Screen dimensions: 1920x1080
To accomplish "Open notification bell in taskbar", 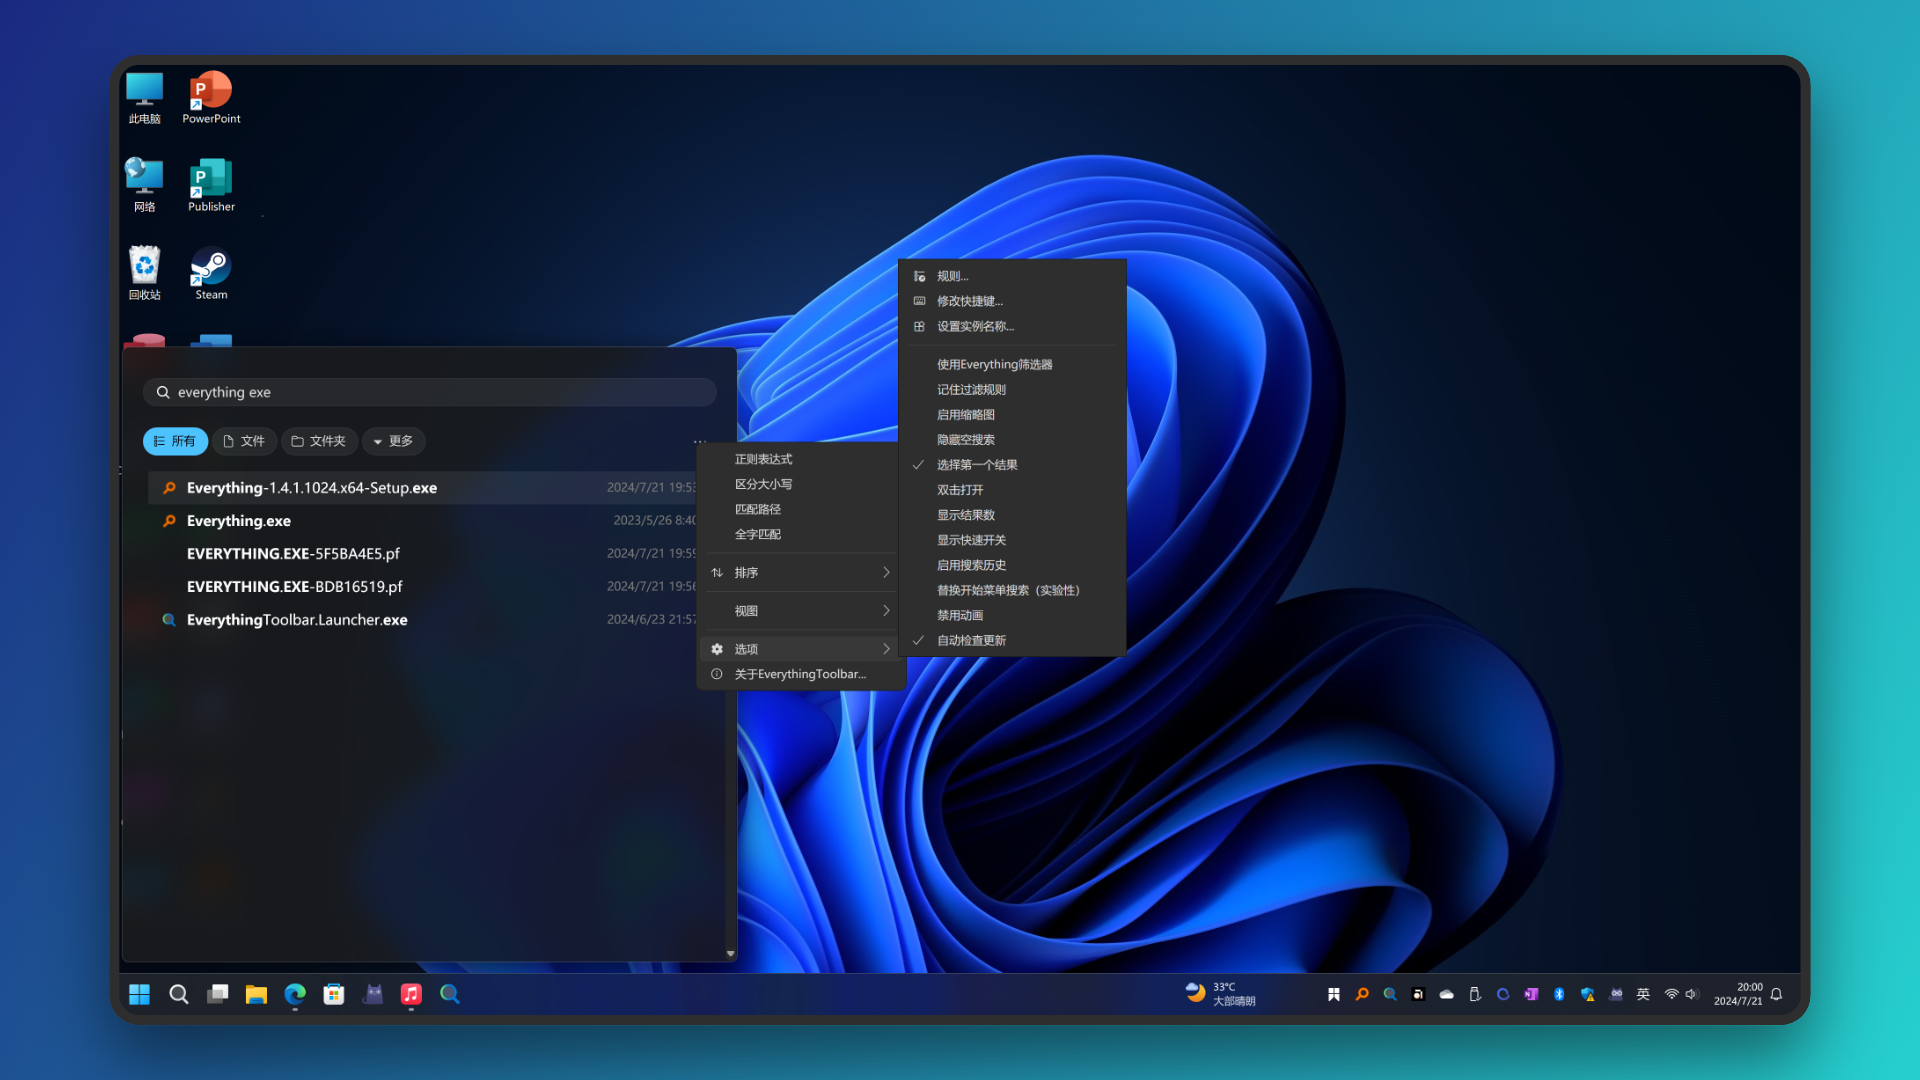I will 1776,994.
